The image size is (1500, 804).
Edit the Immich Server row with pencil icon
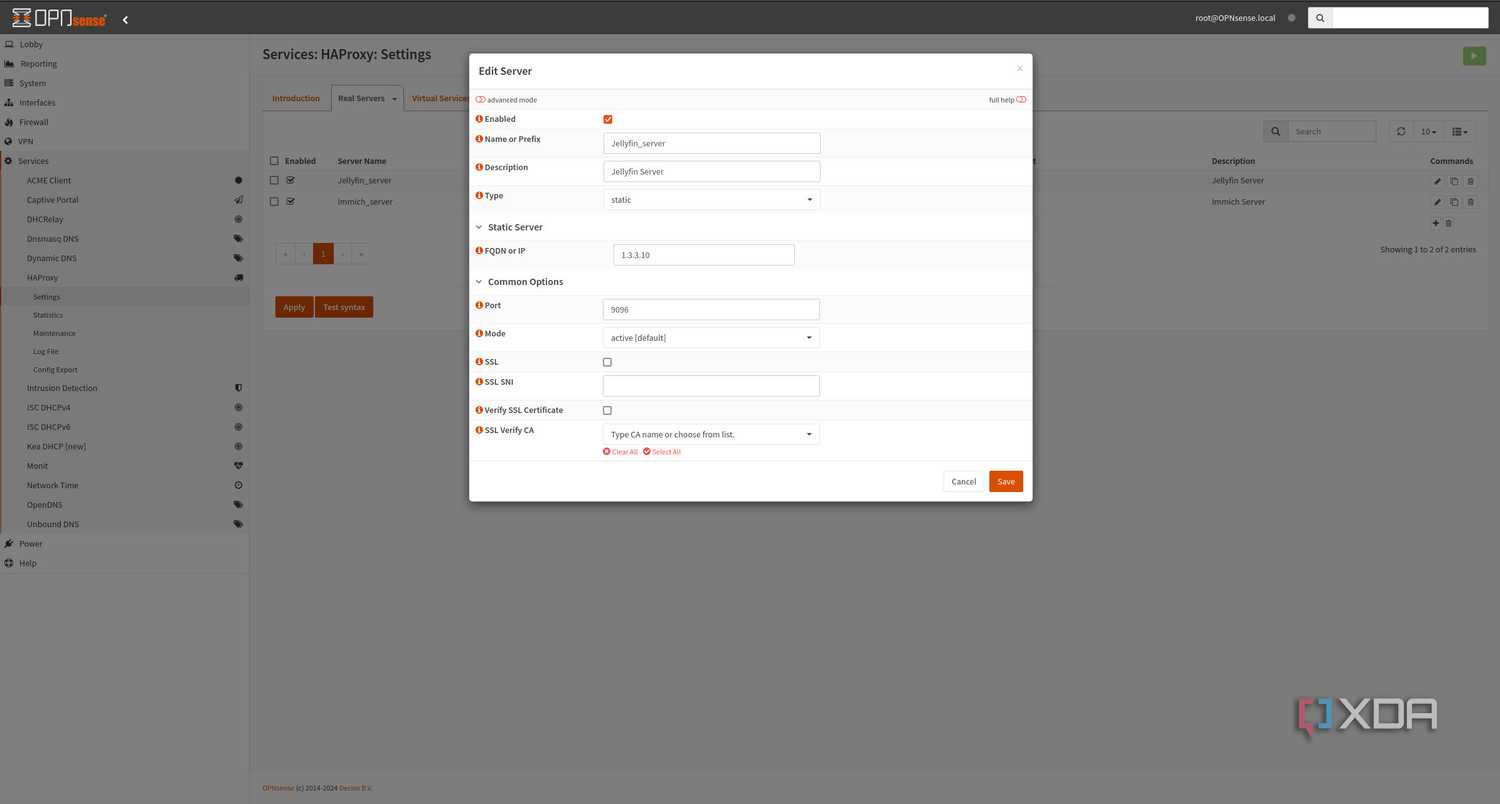click(x=1437, y=202)
